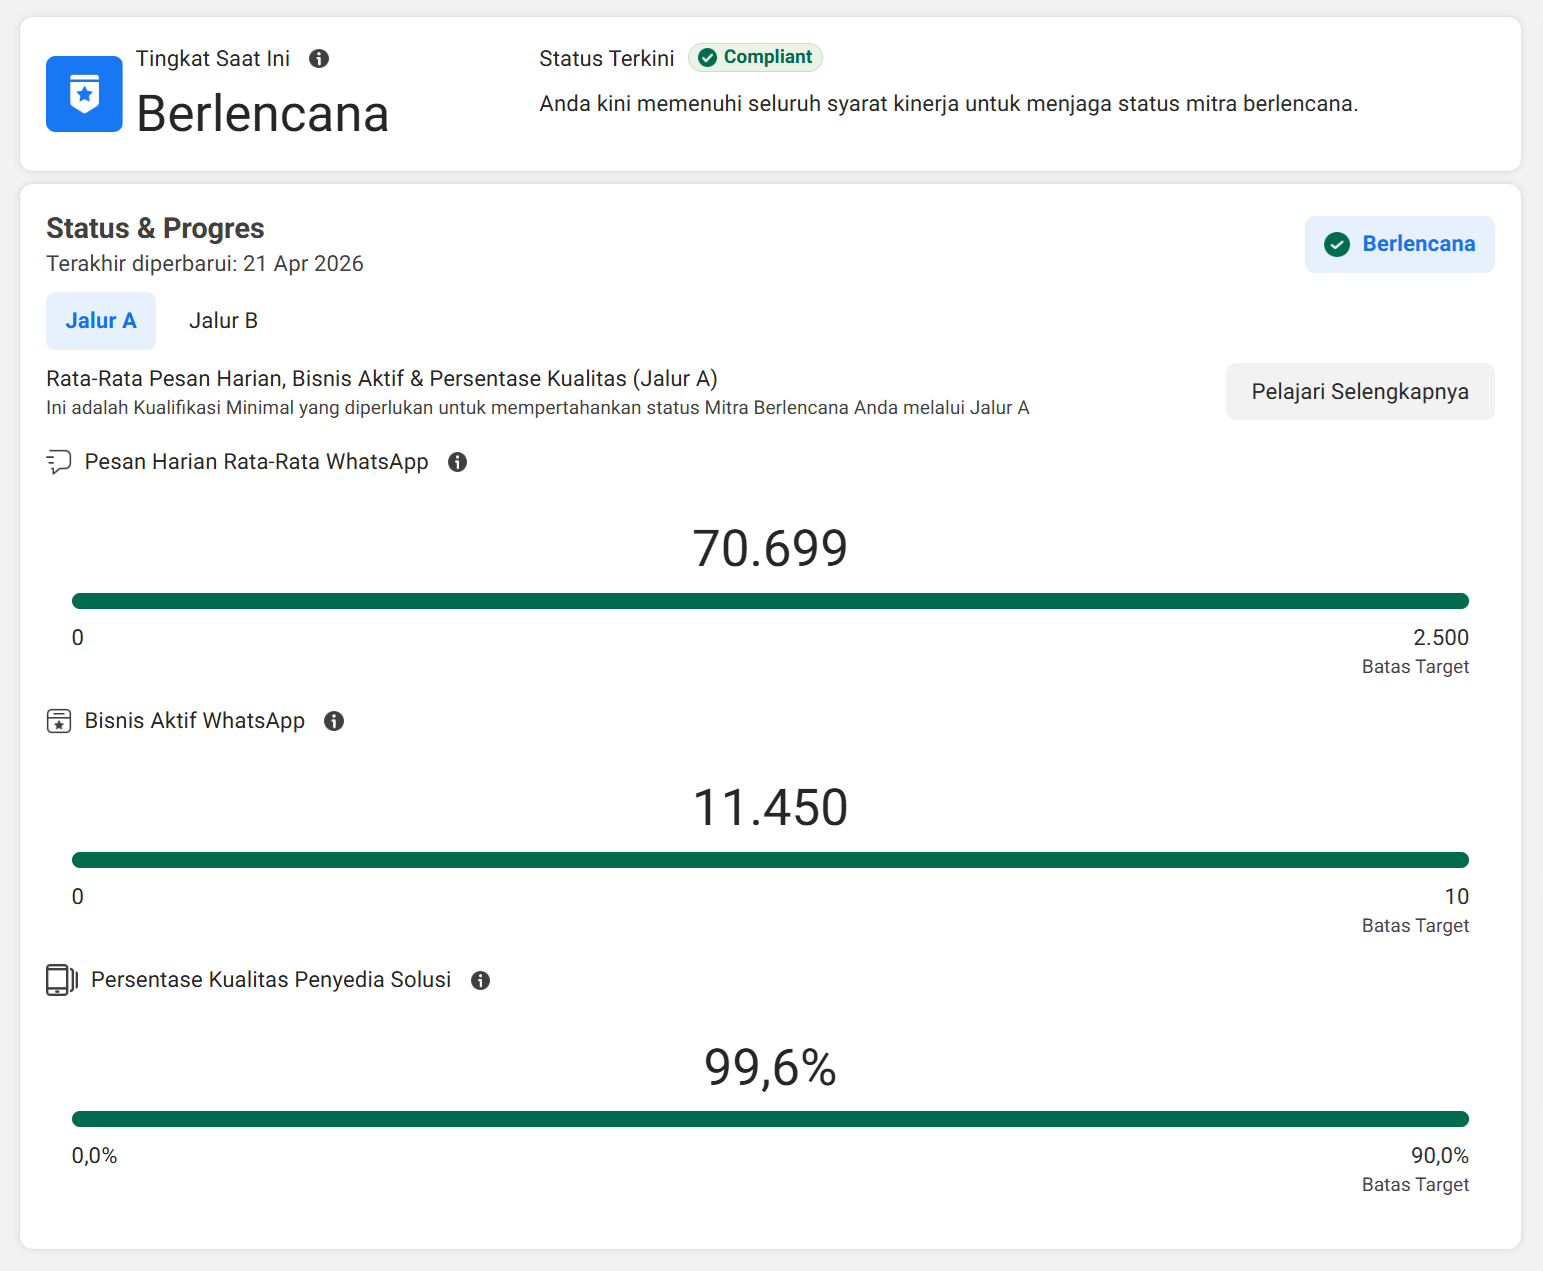The image size is (1543, 1271).
Task: Click the Berlencana badge in Status & Progres
Action: tap(1399, 244)
